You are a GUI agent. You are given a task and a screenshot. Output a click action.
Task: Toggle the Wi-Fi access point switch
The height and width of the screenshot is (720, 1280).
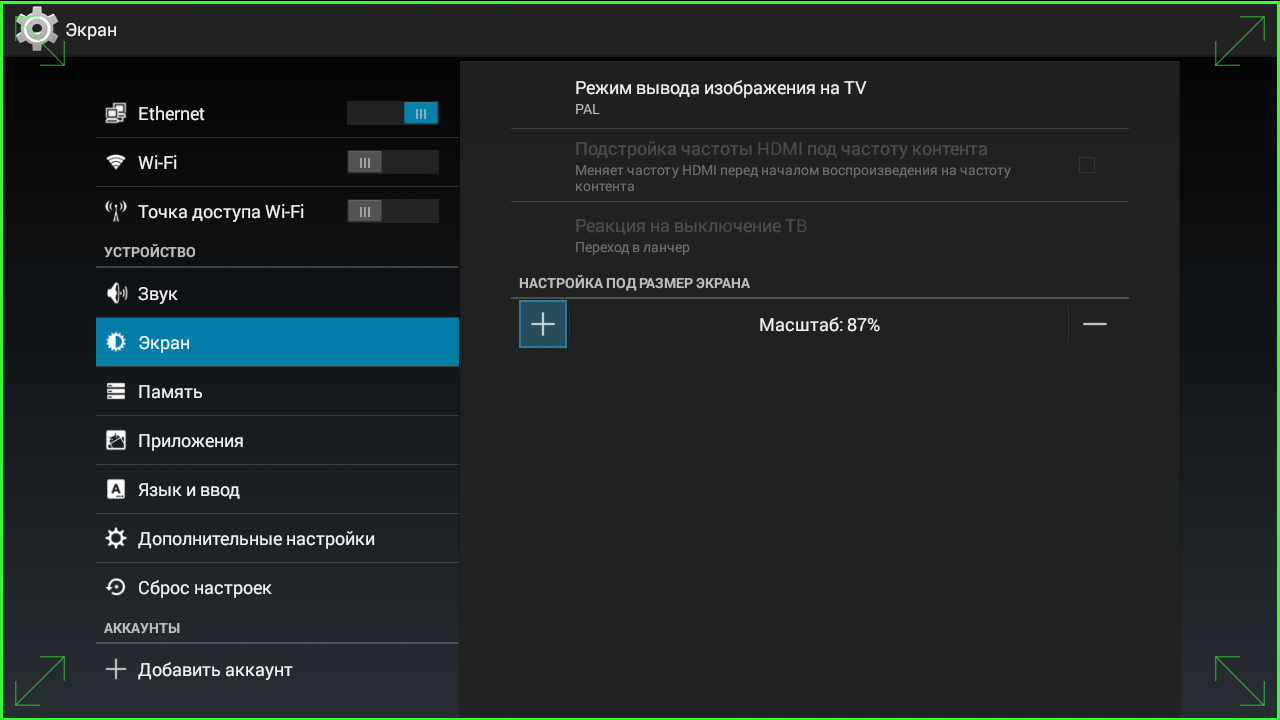click(392, 211)
